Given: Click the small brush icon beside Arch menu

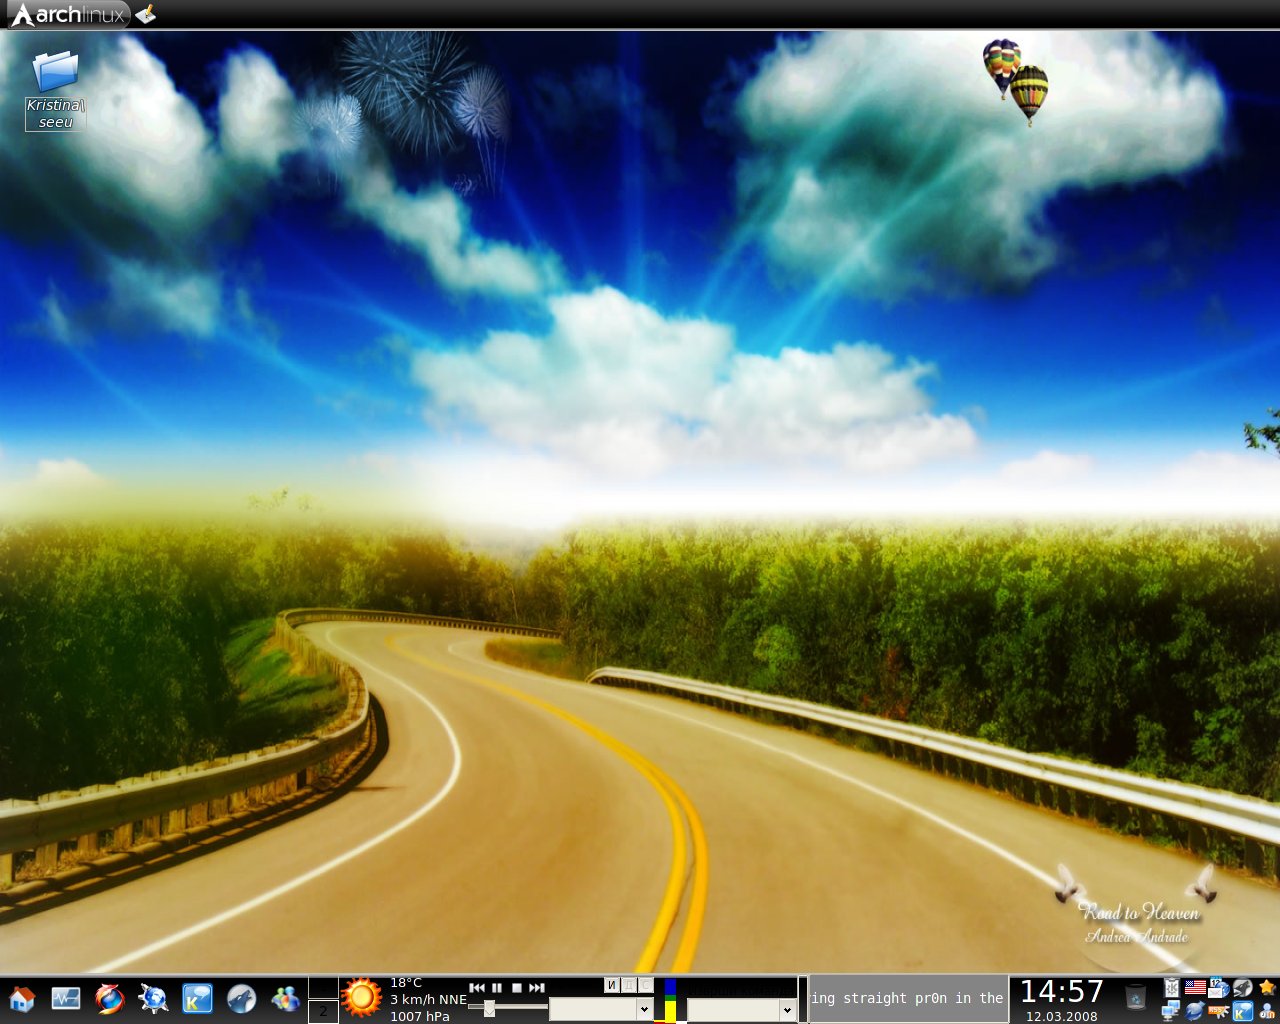Looking at the screenshot, I should coord(146,14).
